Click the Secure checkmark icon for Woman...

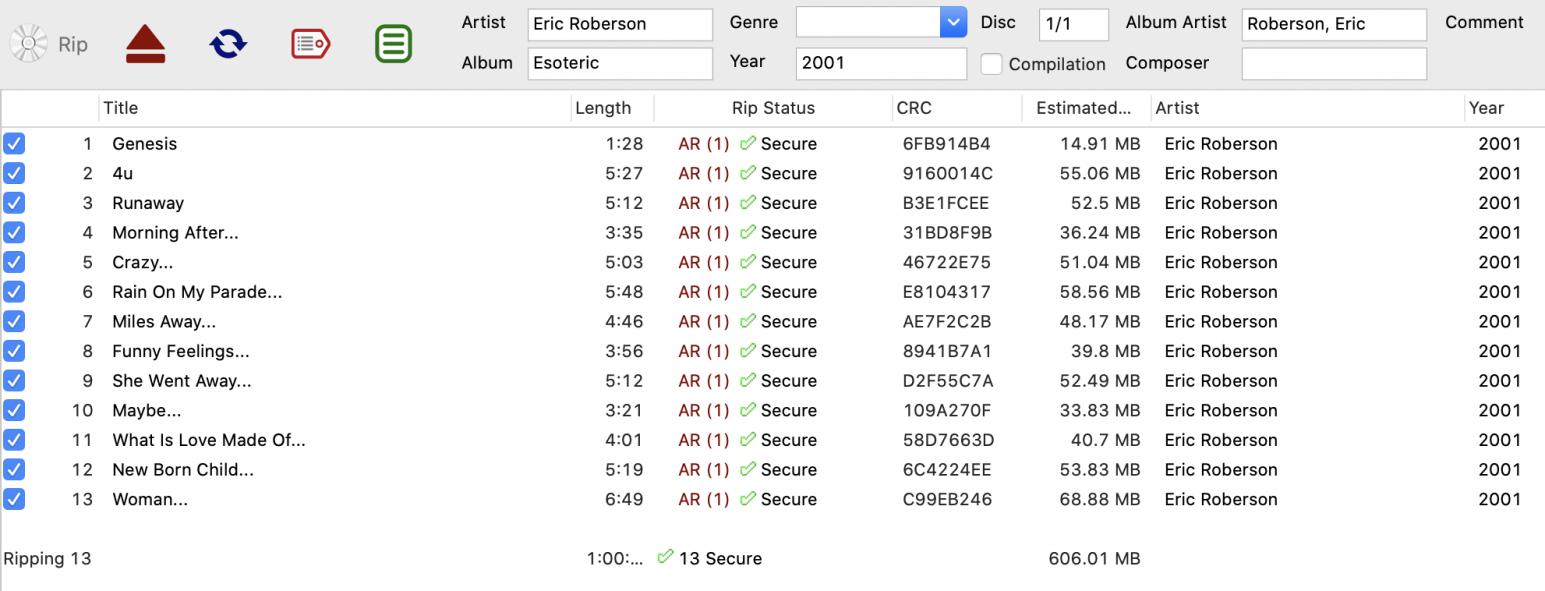coord(747,499)
